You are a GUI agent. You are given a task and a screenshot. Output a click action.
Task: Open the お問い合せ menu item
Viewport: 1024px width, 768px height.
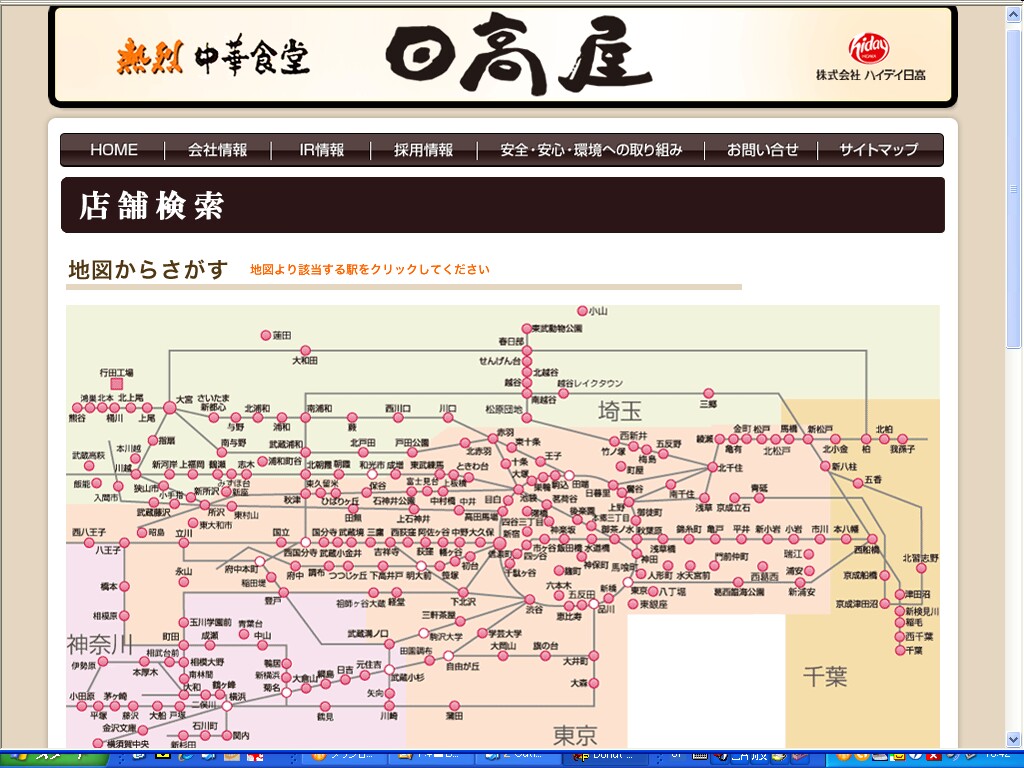[x=762, y=150]
